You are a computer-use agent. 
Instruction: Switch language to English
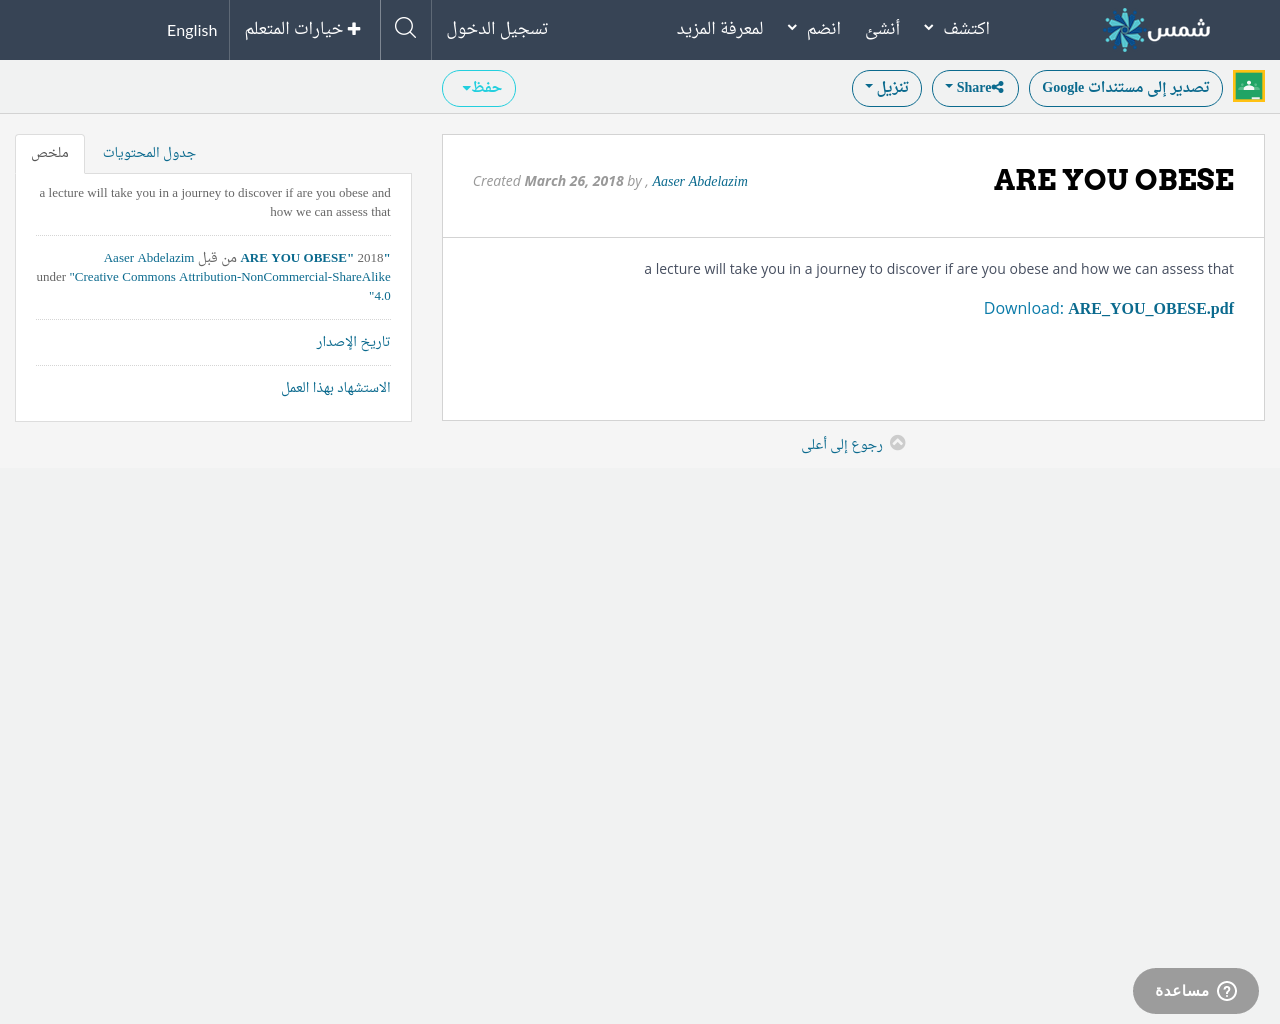192,30
